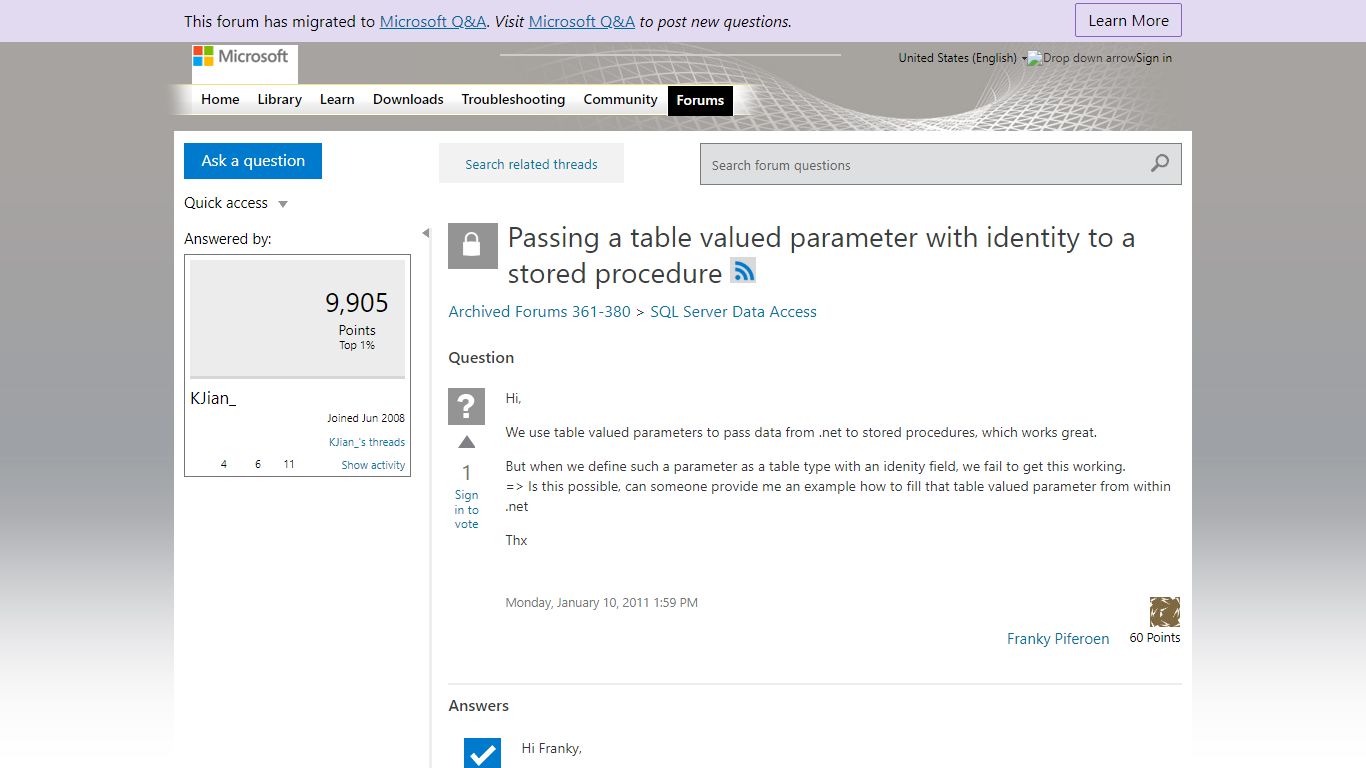Open the Downloads menu item

click(x=408, y=99)
